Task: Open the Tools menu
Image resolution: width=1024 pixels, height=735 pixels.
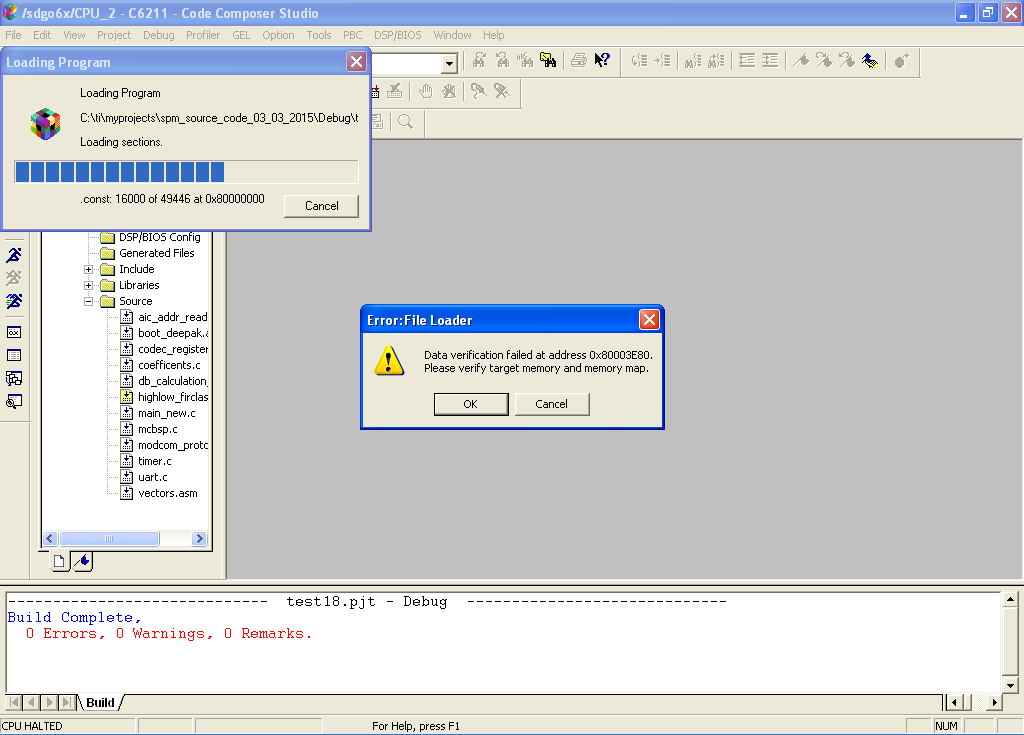Action: 319,35
